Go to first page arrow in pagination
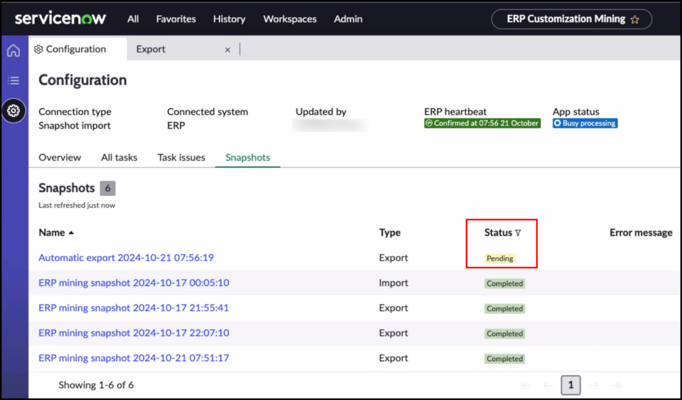This screenshot has height=400, width=682. pos(525,385)
